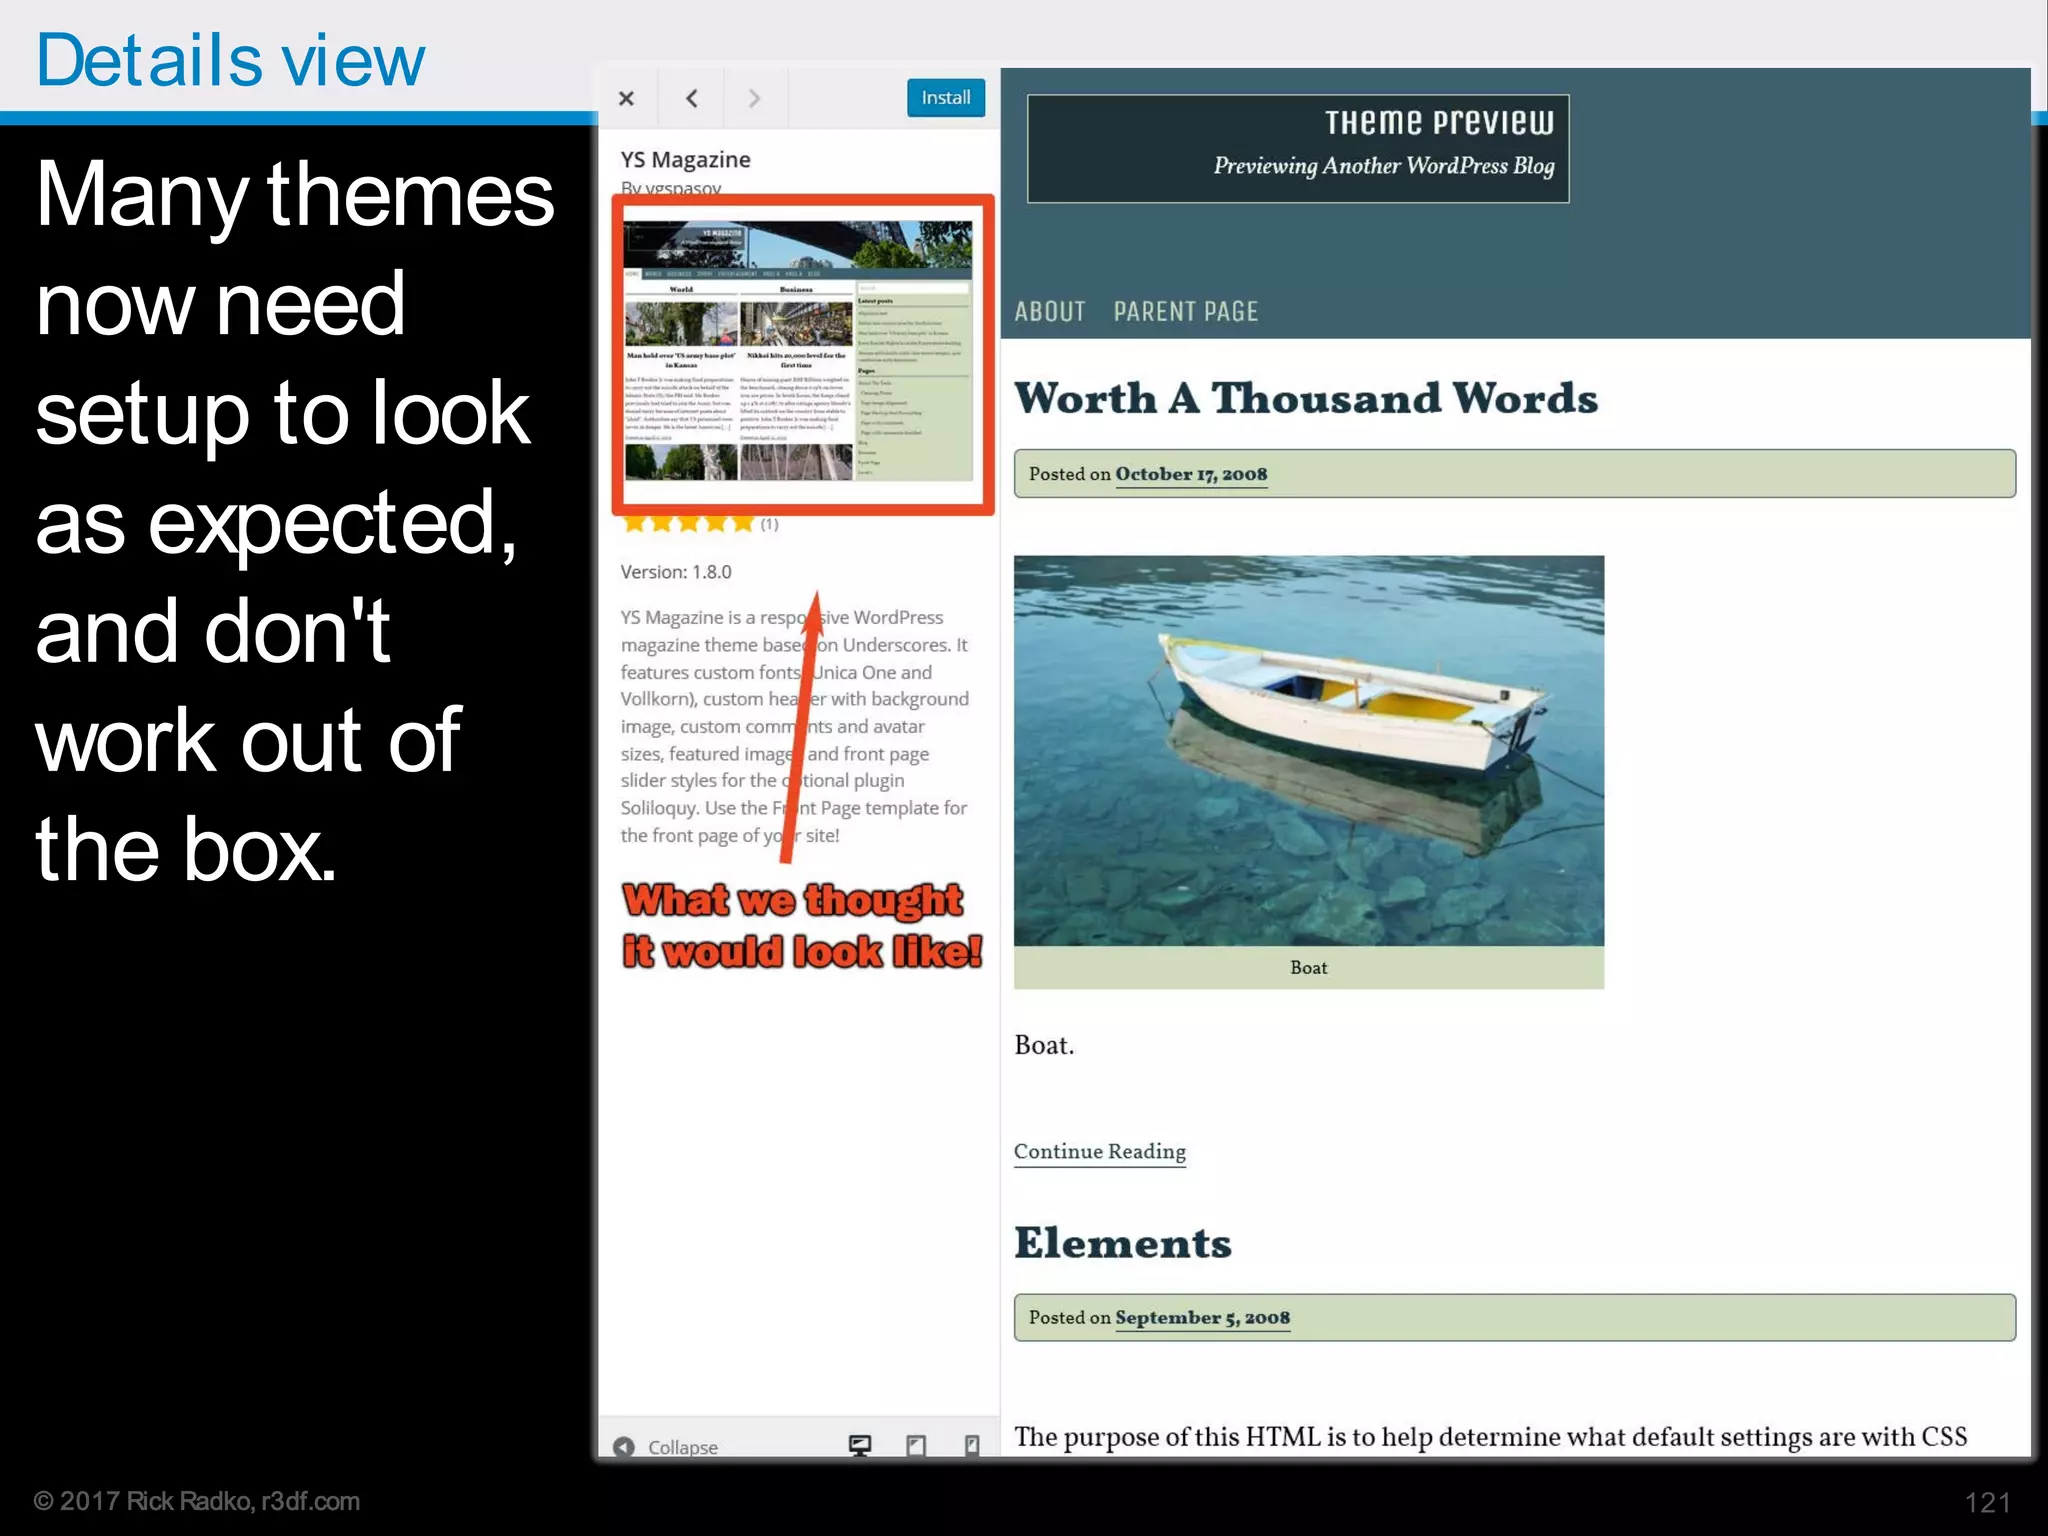The width and height of the screenshot is (2048, 1536).
Task: Select the YS Magazine theme name
Action: click(685, 159)
